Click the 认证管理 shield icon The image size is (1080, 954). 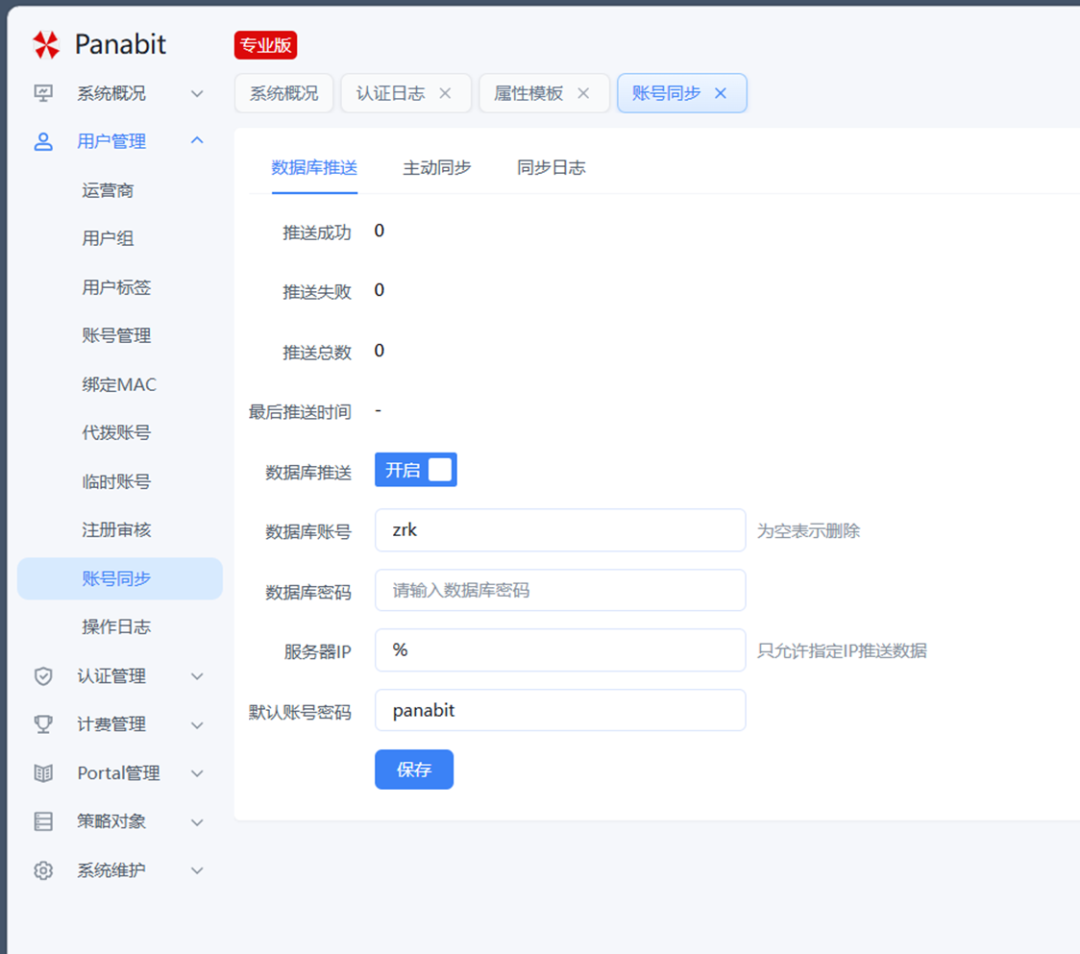[x=43, y=676]
